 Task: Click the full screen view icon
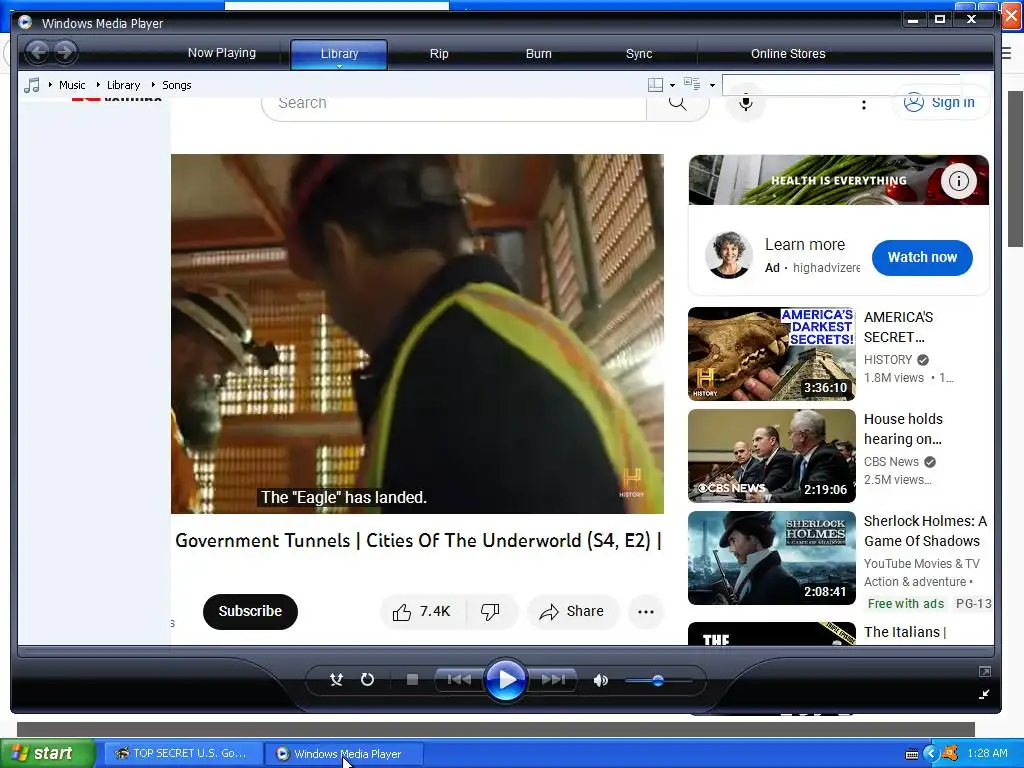[985, 671]
